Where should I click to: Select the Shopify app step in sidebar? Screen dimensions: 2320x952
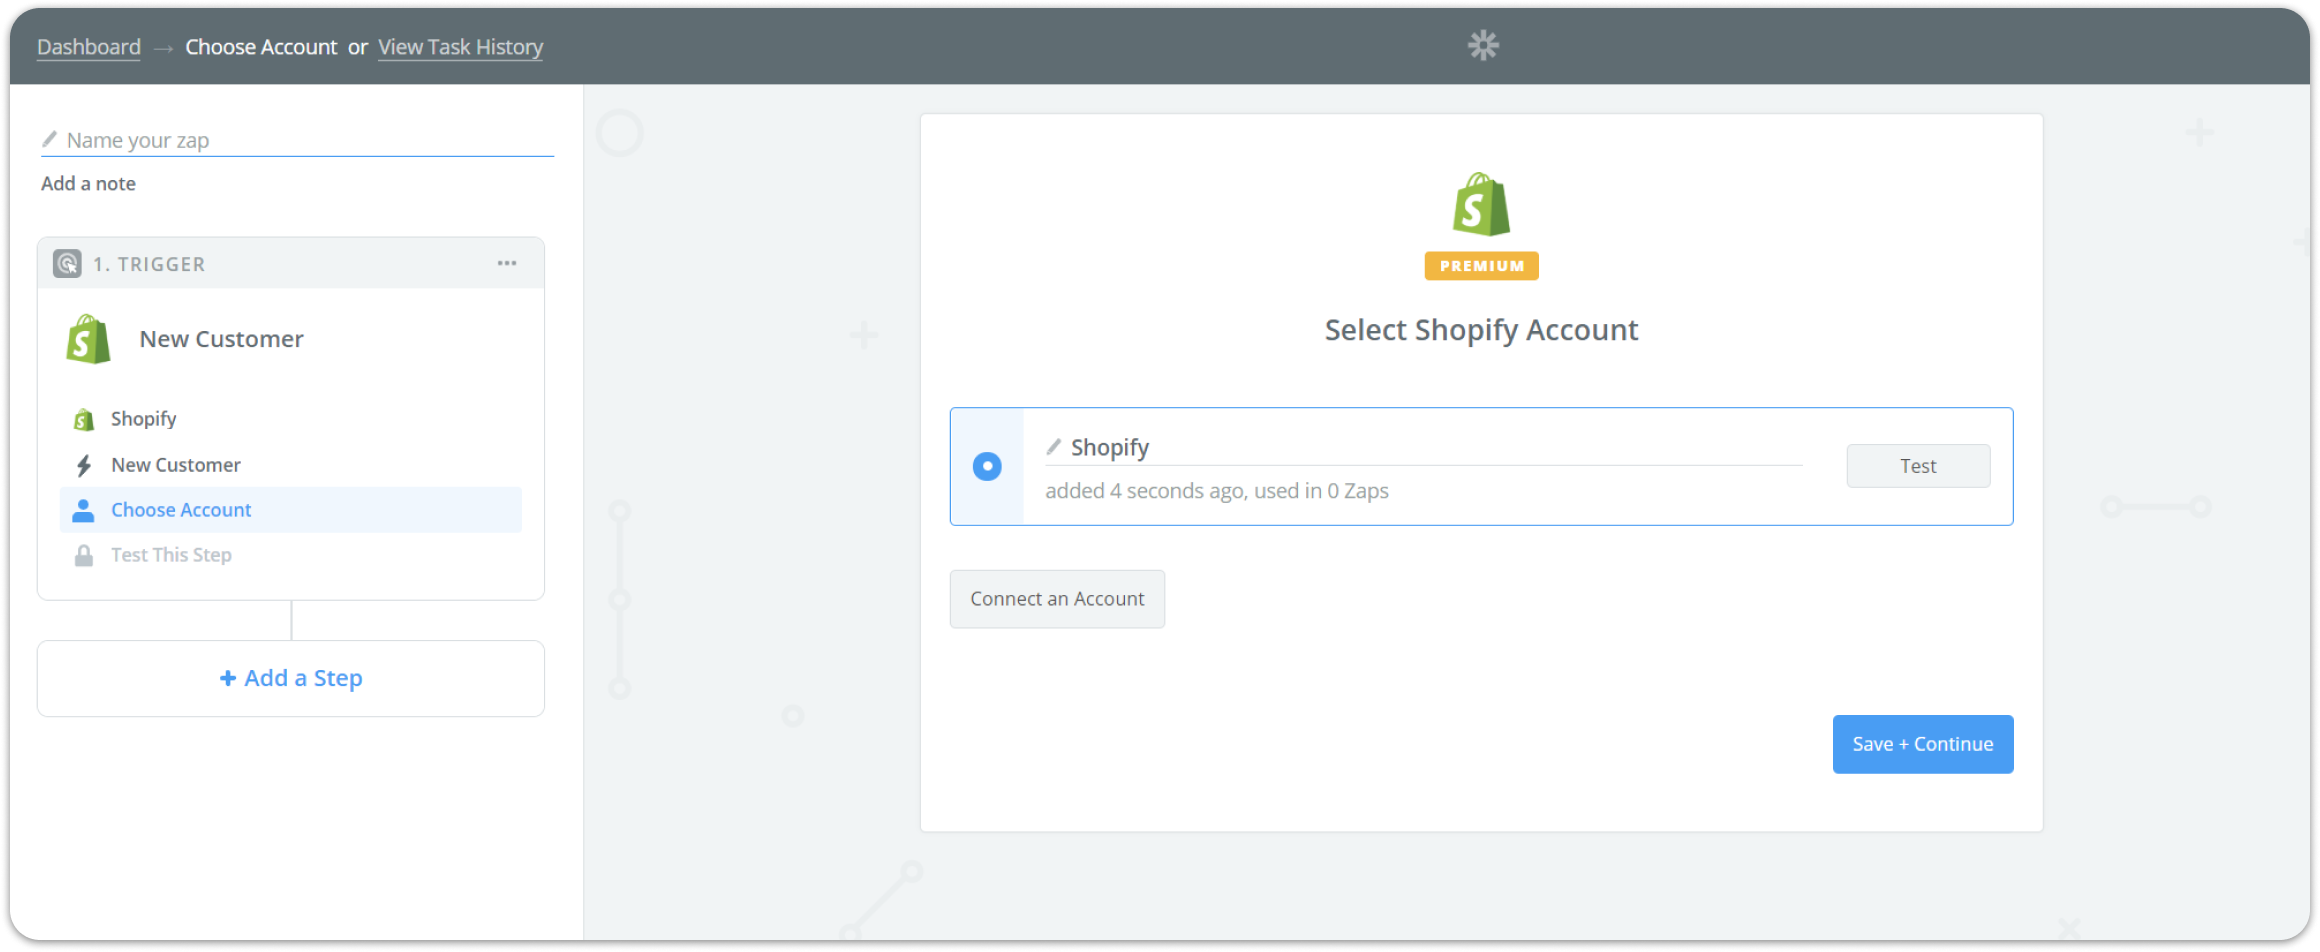click(x=290, y=419)
